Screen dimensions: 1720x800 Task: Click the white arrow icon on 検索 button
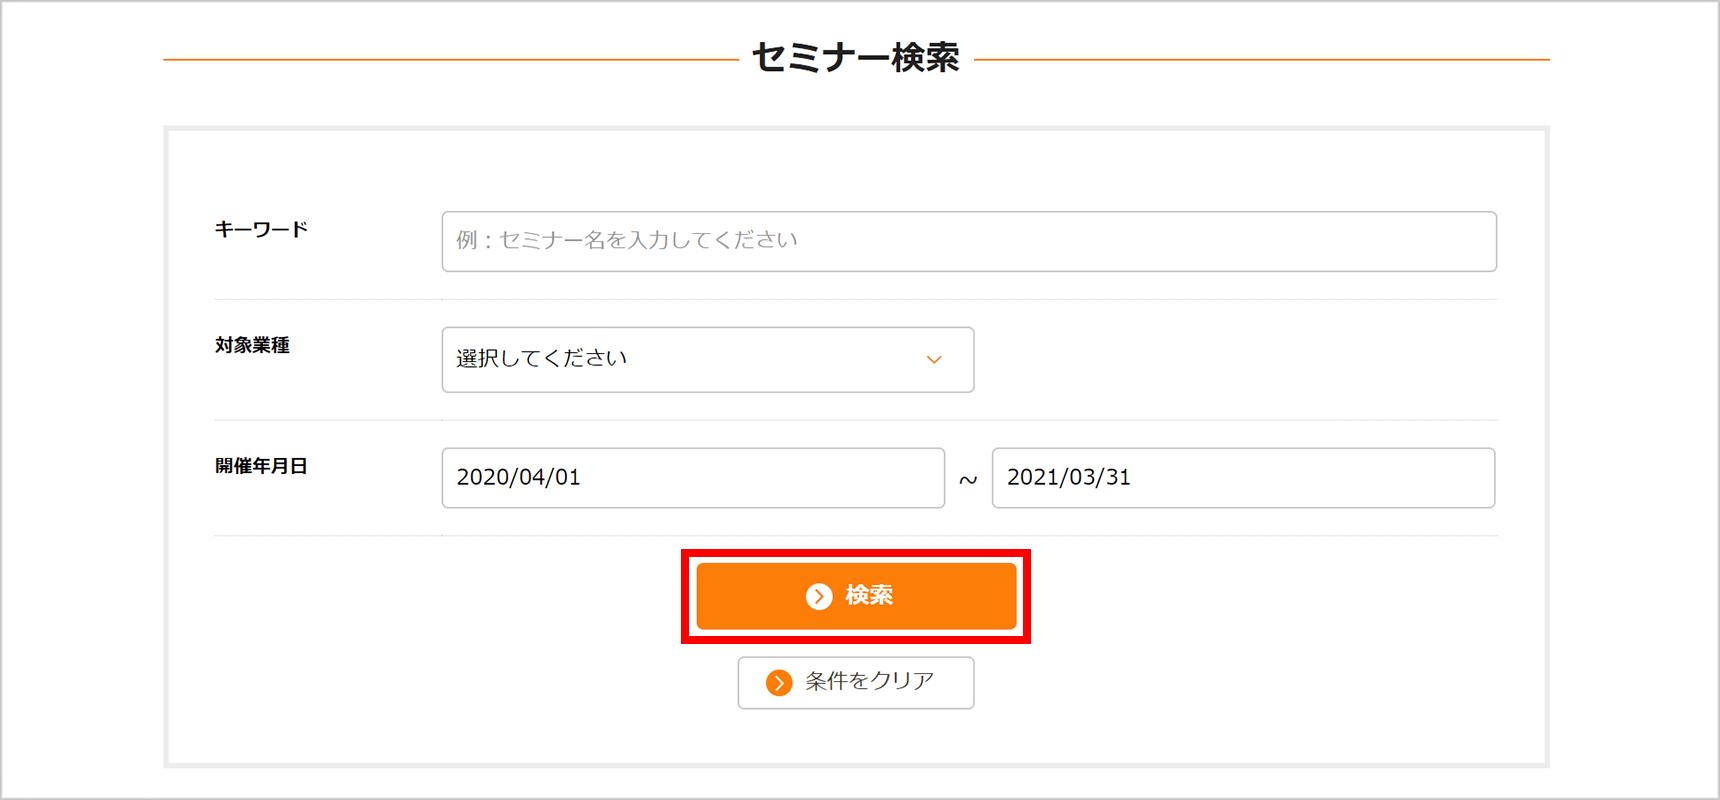pos(819,596)
